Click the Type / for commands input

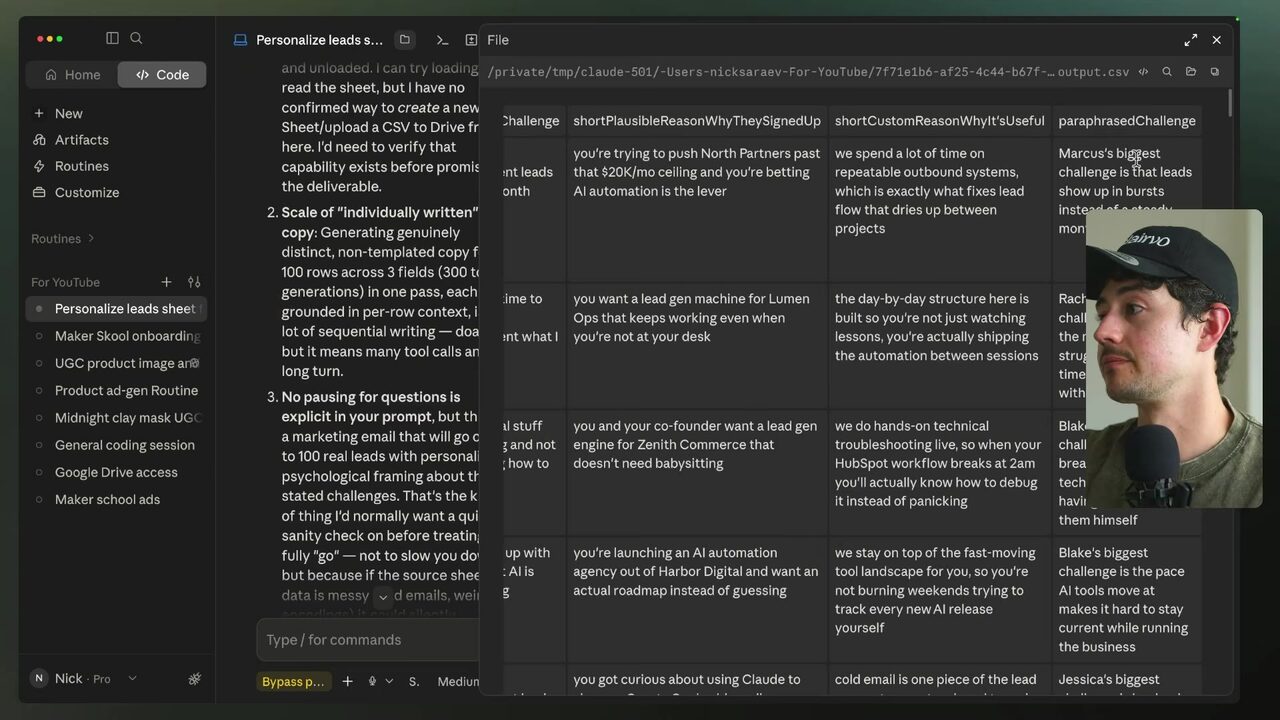pyautogui.click(x=368, y=640)
